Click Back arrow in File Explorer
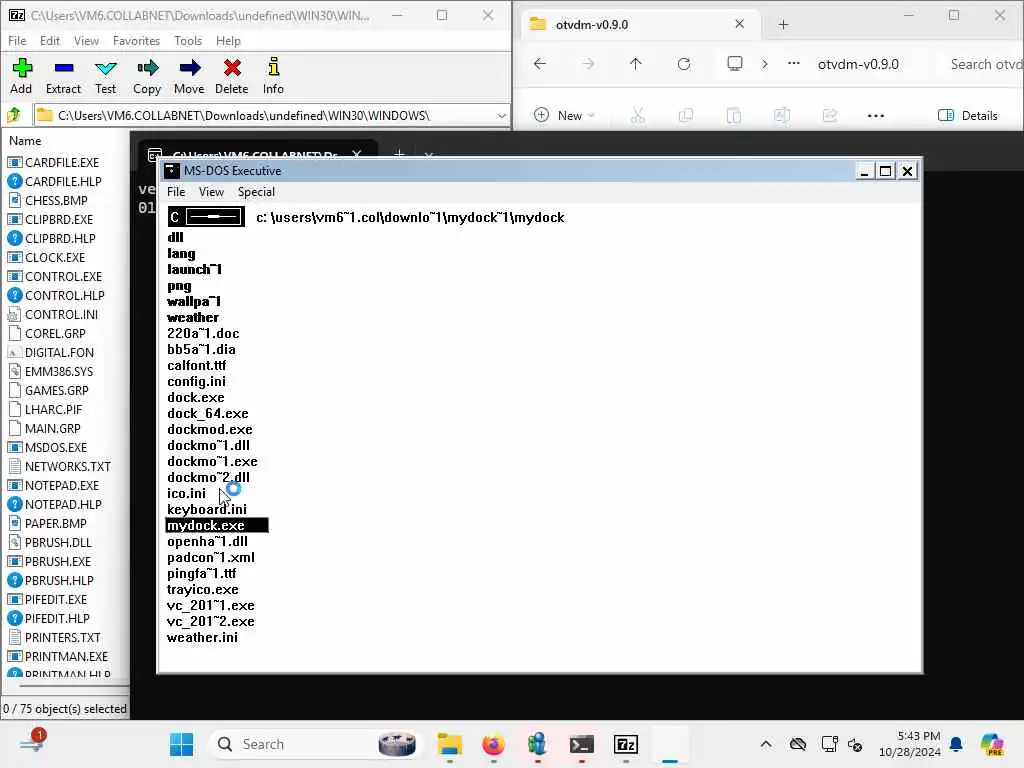The height and width of the screenshot is (768, 1024). pos(539,64)
